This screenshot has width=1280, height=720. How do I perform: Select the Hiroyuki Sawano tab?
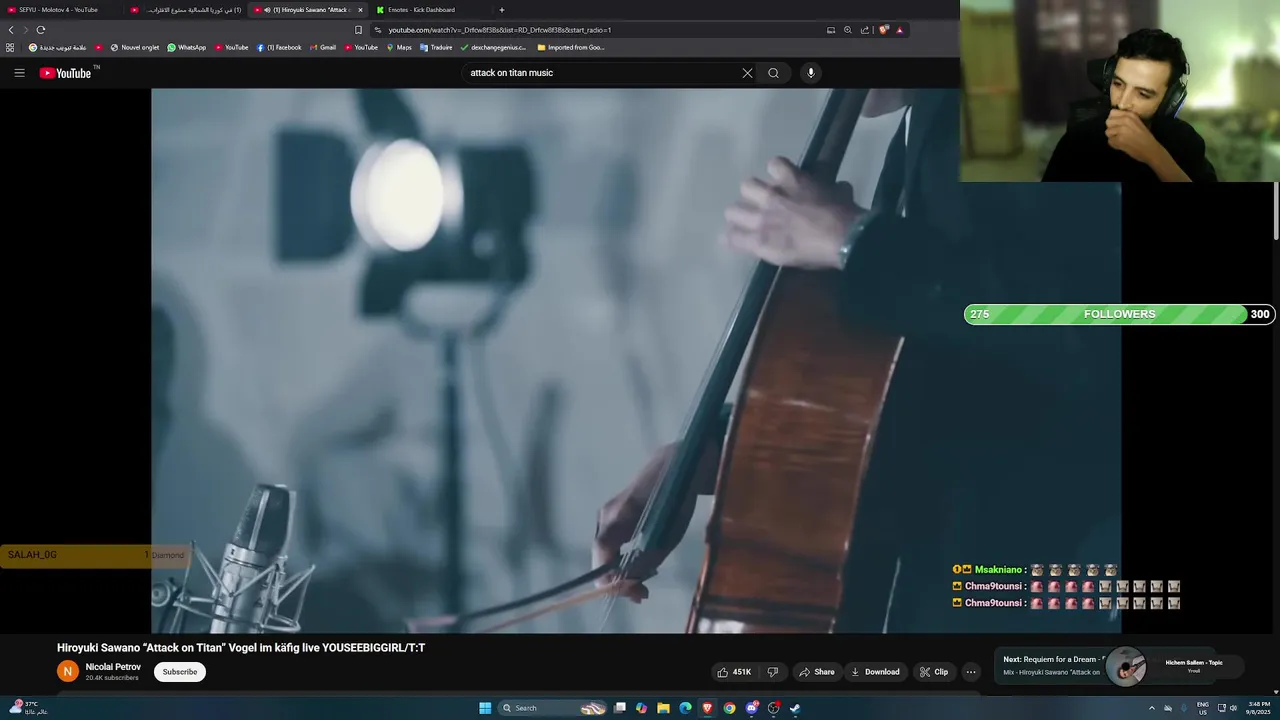[310, 10]
